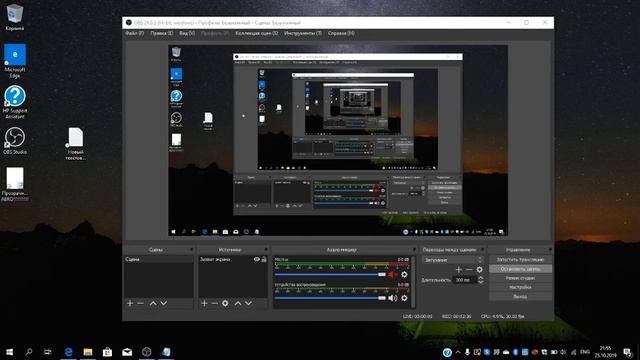Open the Вид menu
This screenshot has height=360, width=640.
[187, 33]
